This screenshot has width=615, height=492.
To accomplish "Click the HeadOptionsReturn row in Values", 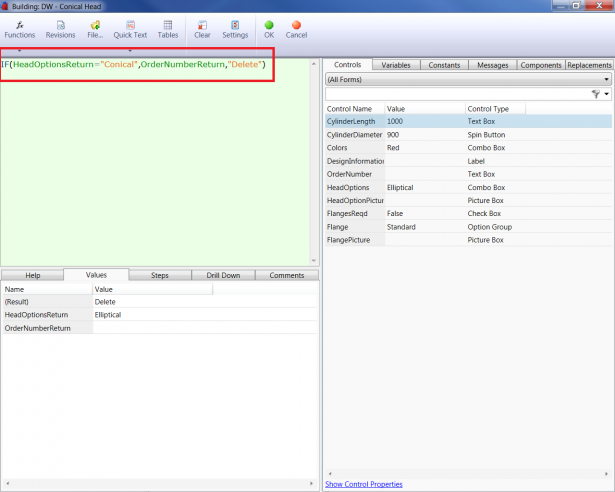I will 160,315.
